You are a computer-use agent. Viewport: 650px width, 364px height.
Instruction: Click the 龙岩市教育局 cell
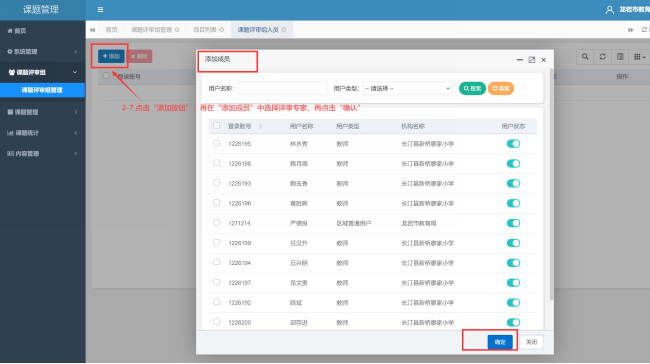(419, 223)
